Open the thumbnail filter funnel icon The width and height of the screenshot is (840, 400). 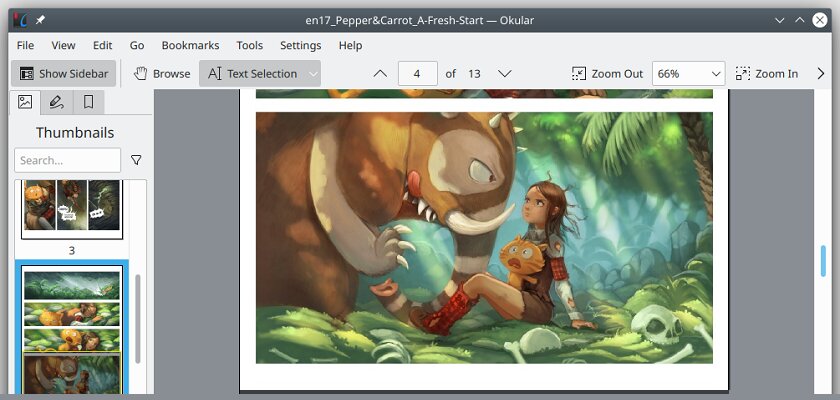136,160
